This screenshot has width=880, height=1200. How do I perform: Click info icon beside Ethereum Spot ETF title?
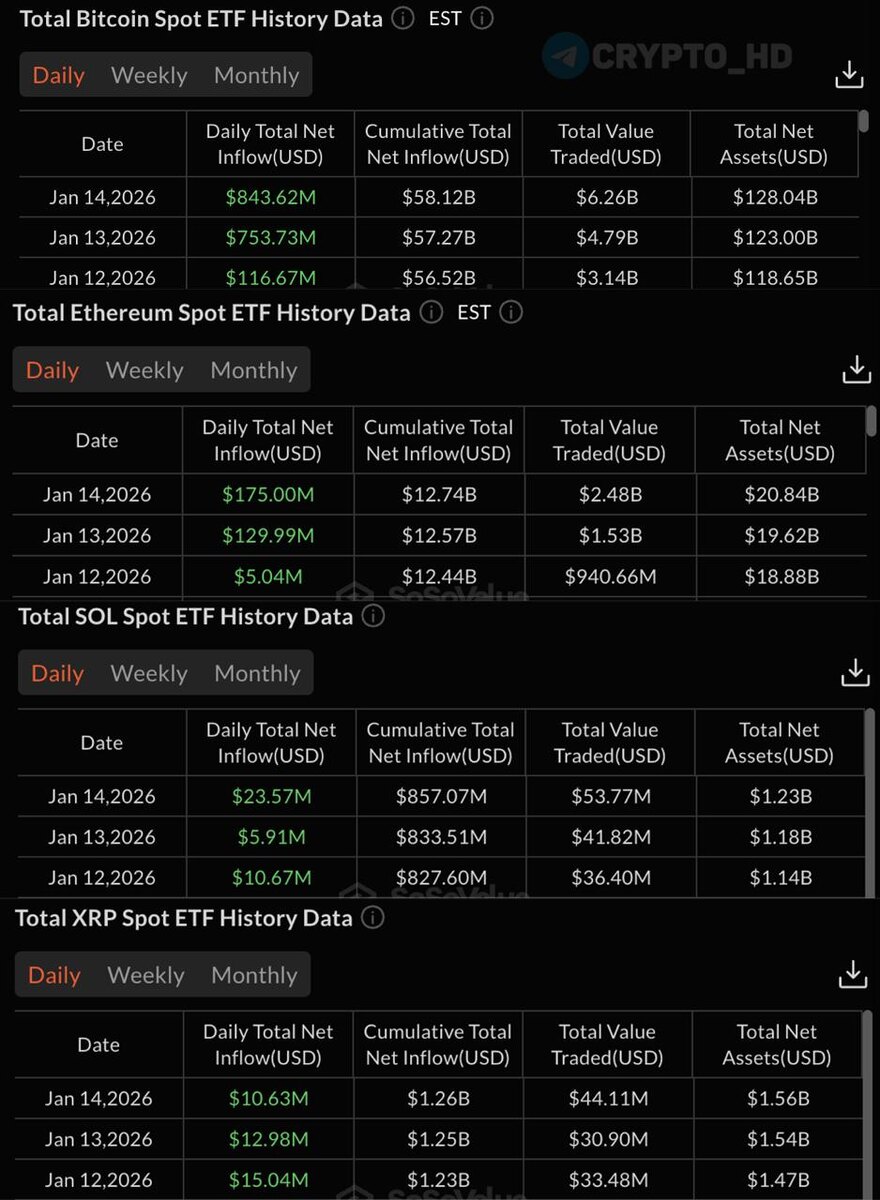point(431,312)
